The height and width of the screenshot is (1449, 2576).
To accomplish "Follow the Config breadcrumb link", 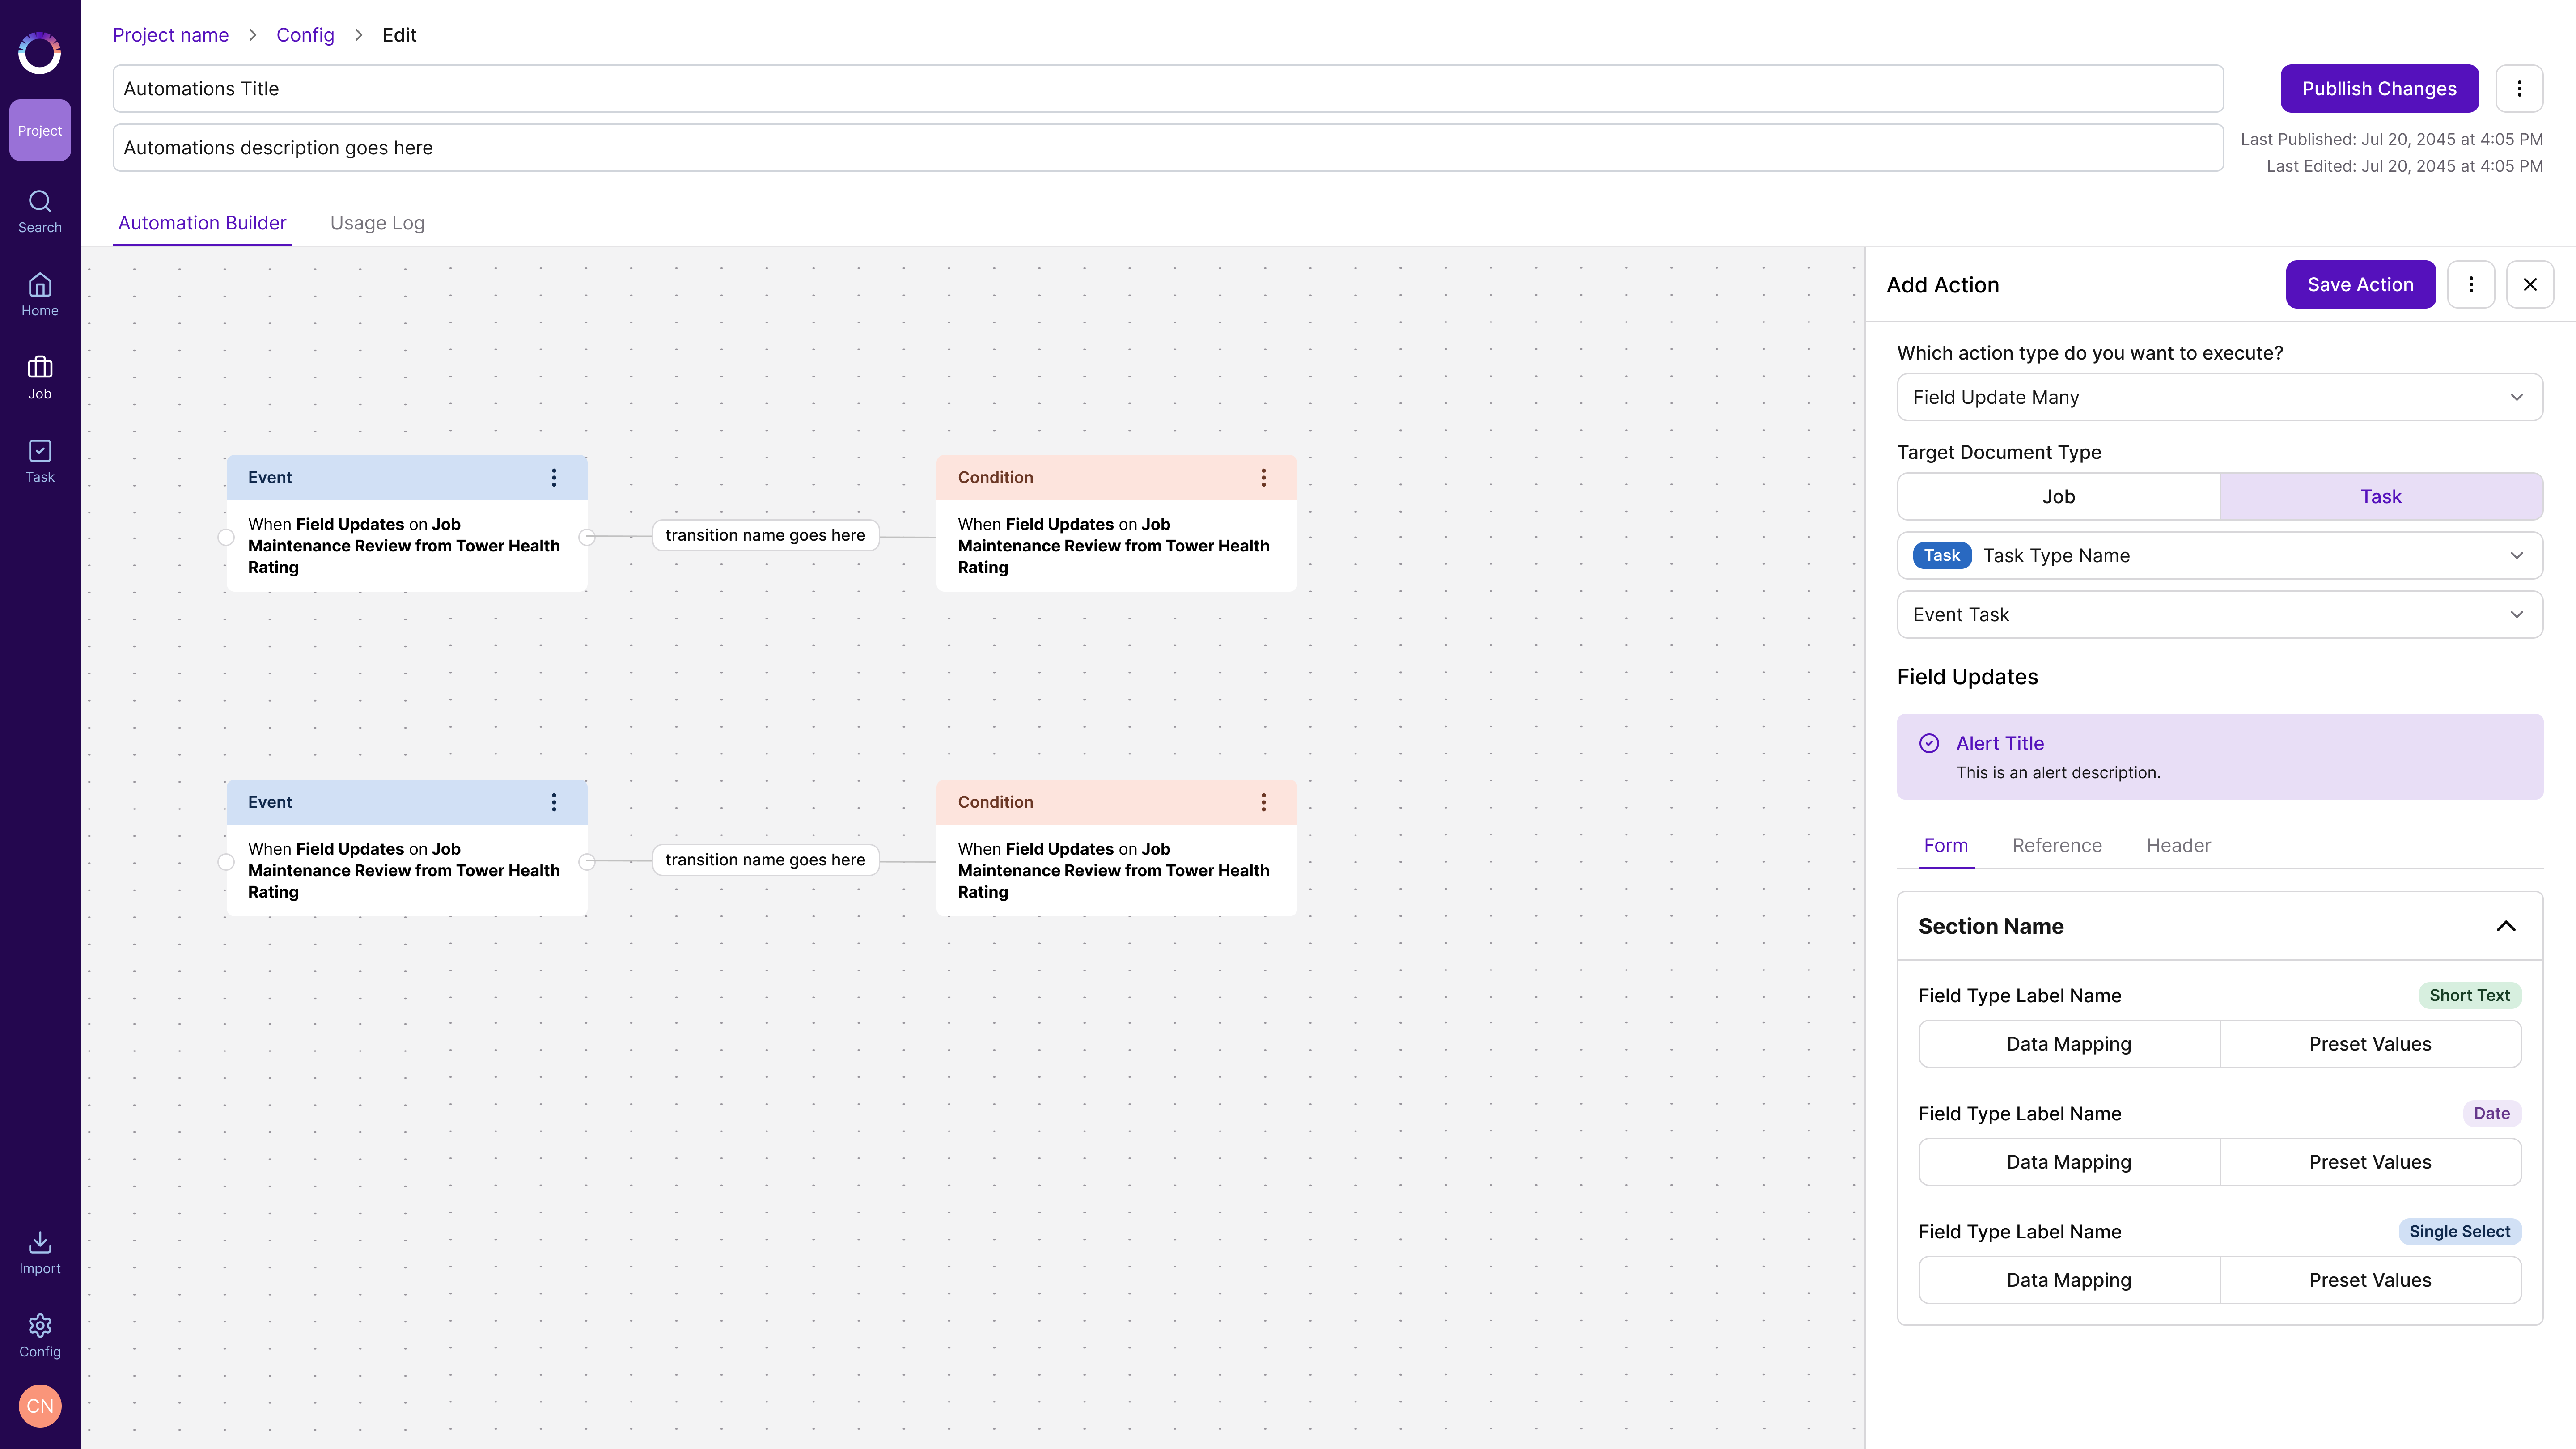I will coord(305,35).
